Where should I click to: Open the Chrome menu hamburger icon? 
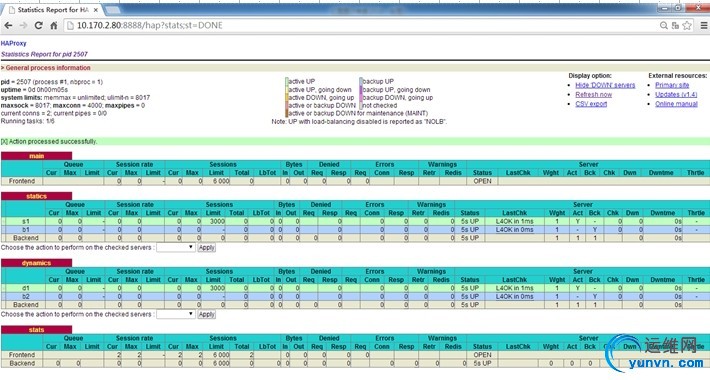tap(704, 25)
